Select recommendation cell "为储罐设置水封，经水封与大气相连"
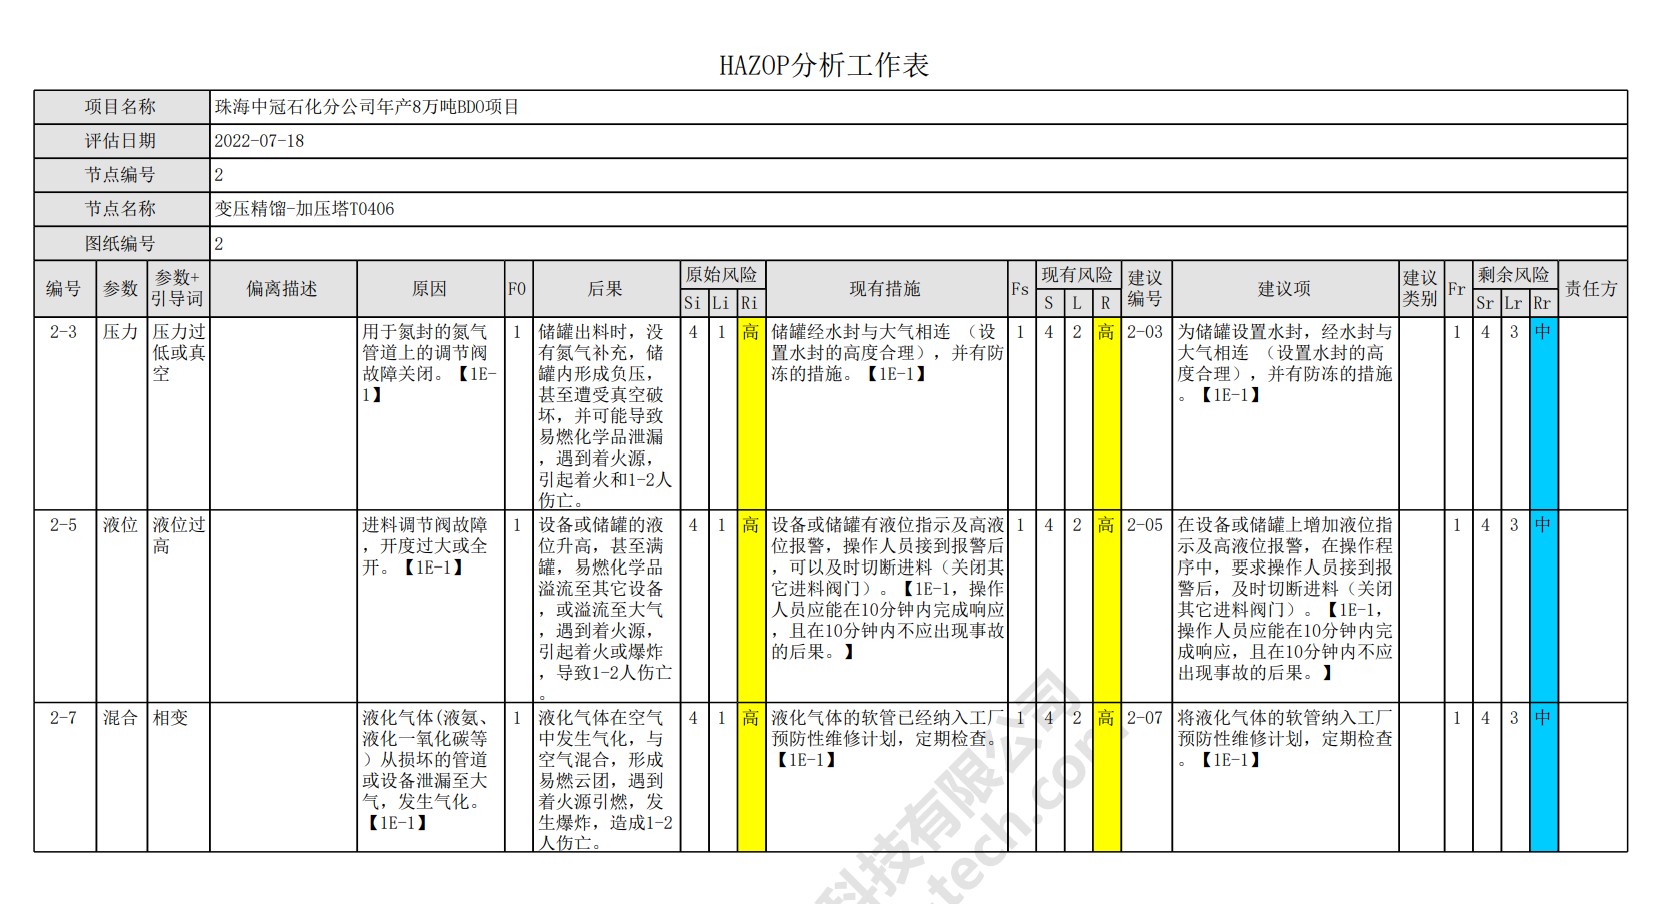This screenshot has height=904, width=1658. 1285,413
